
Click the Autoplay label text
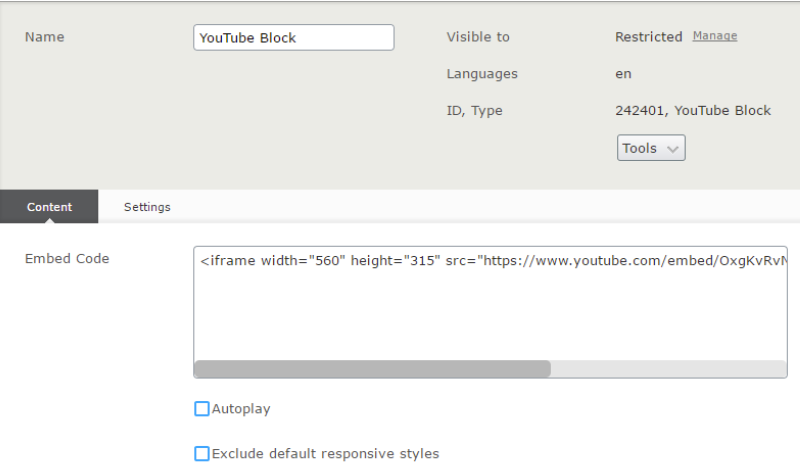pos(241,409)
